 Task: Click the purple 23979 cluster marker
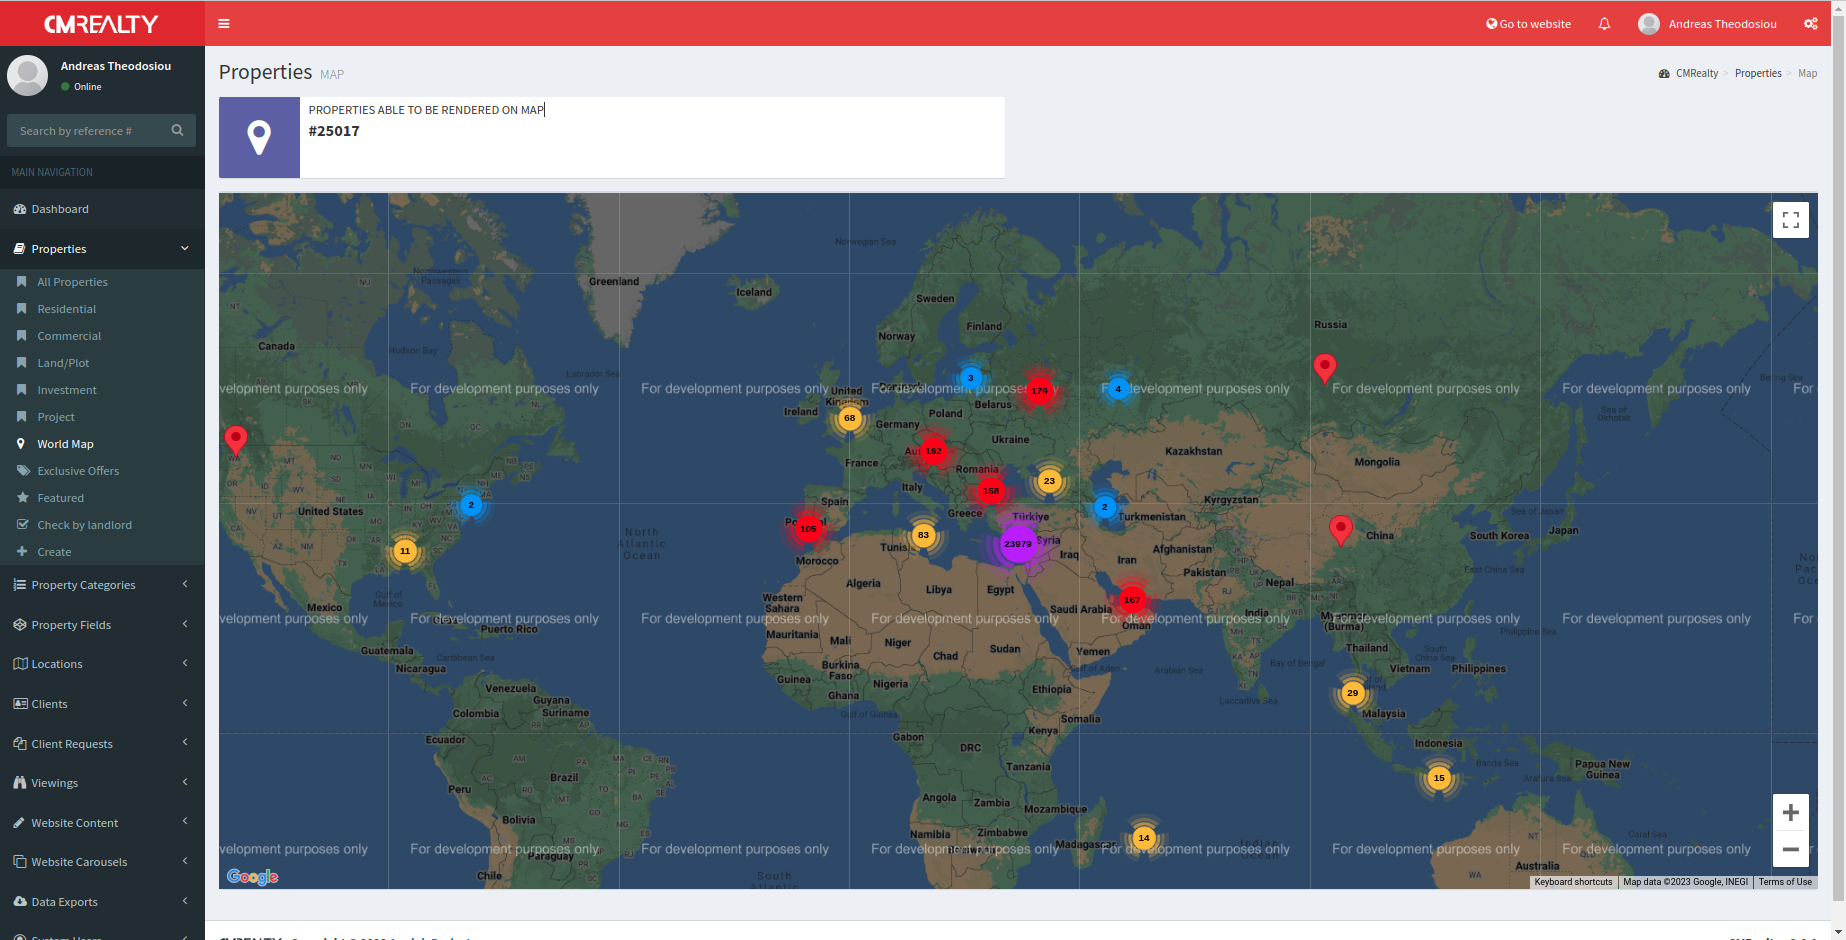pos(1018,544)
